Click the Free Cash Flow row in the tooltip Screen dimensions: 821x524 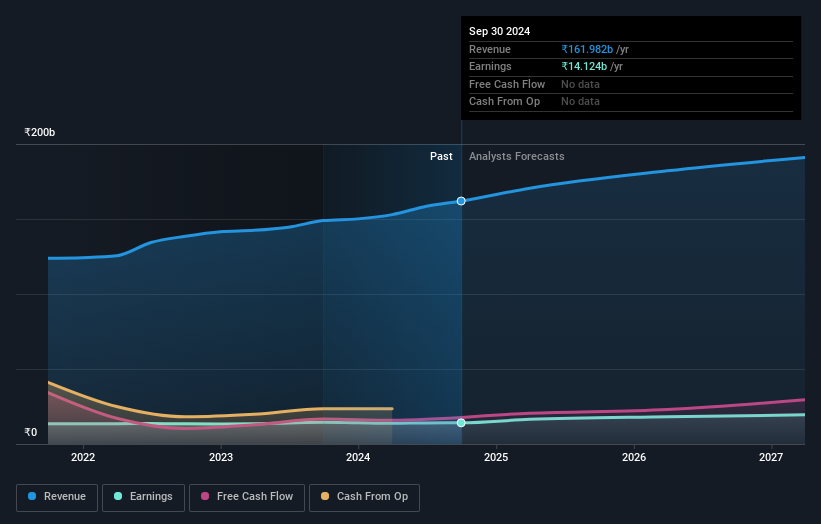pos(631,84)
